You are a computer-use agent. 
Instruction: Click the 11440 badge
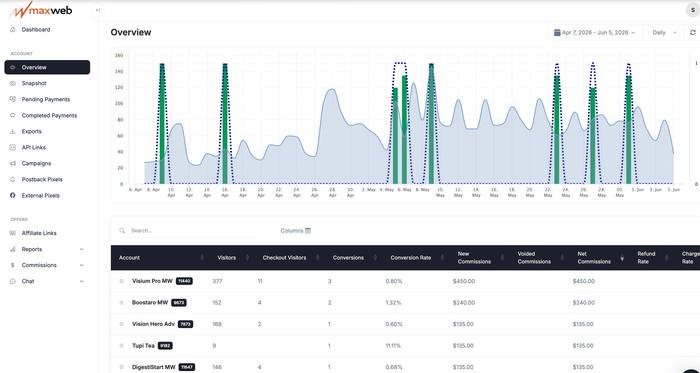click(184, 281)
